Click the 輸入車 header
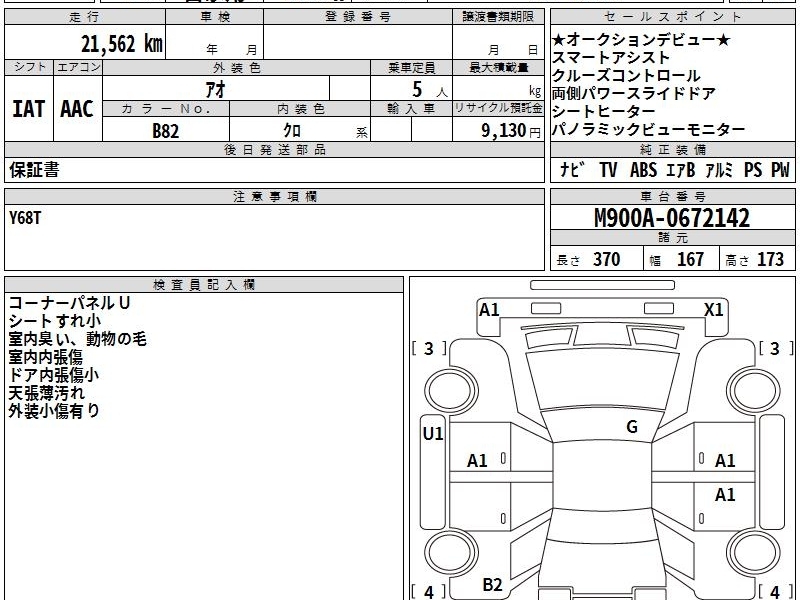 tap(411, 109)
